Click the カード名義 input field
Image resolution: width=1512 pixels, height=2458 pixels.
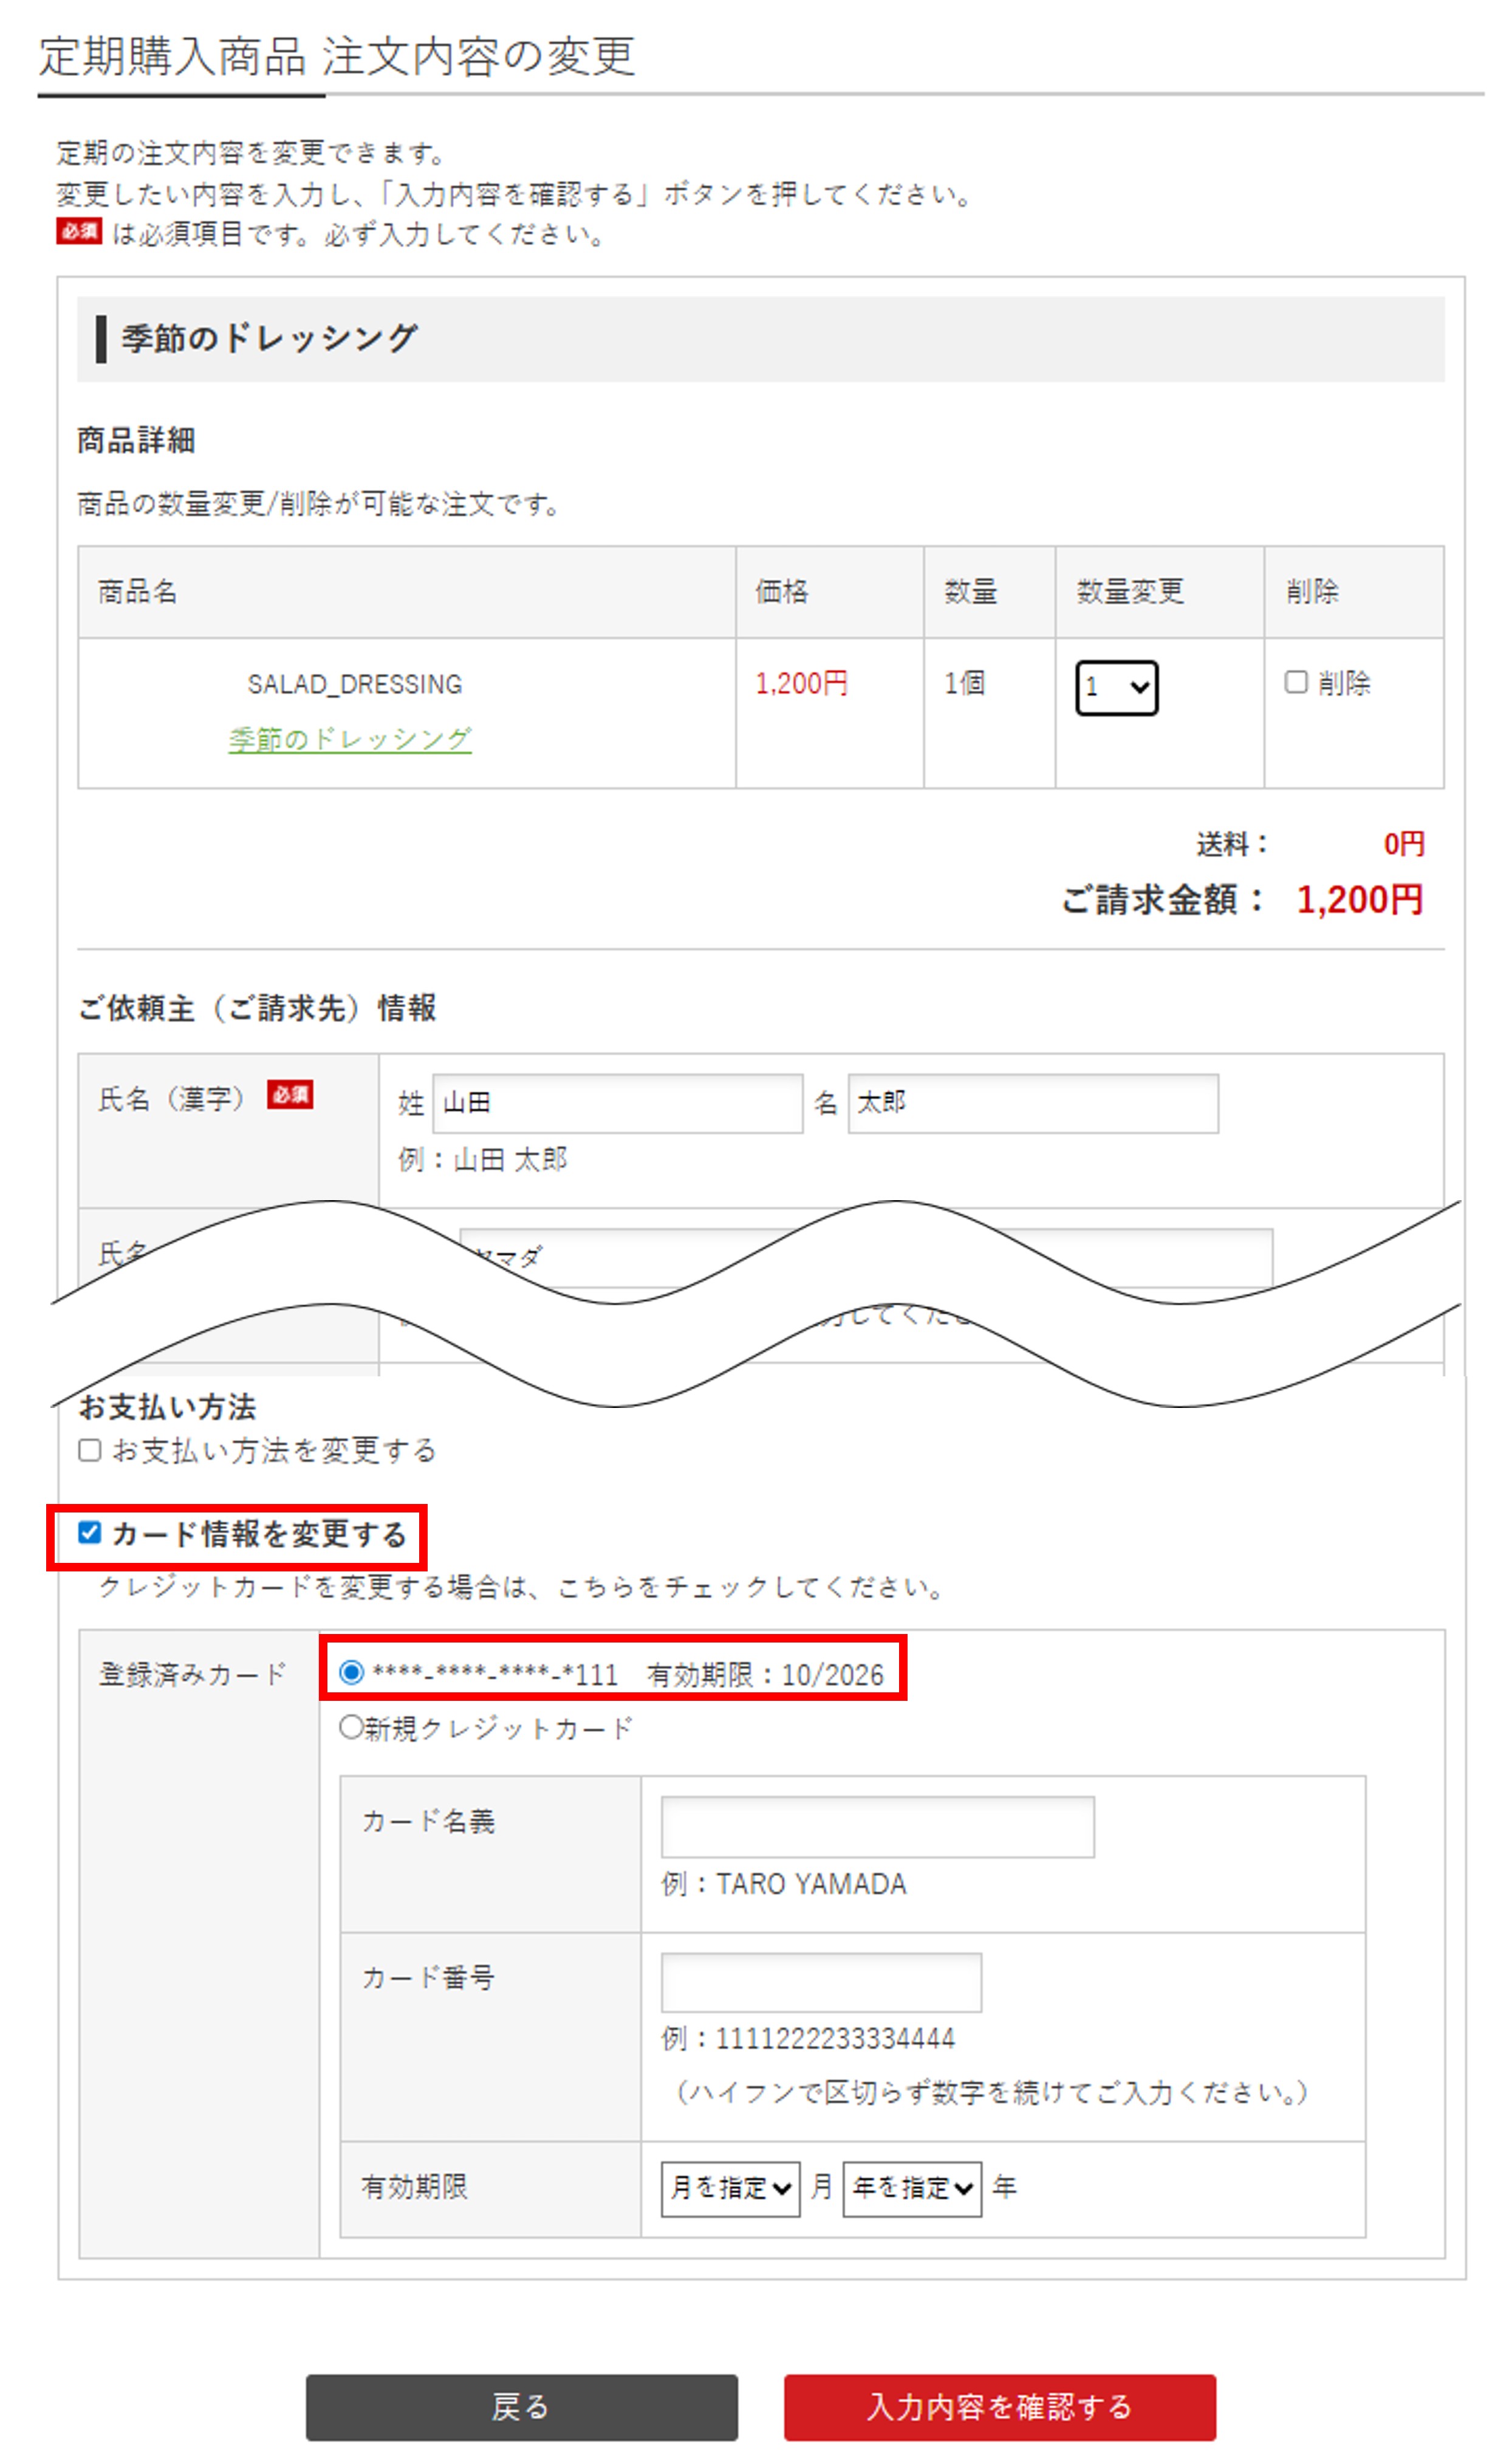click(877, 1827)
